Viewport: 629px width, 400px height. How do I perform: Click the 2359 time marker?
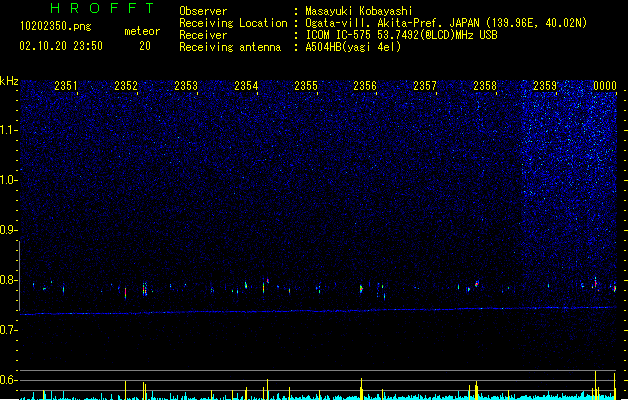(x=545, y=85)
